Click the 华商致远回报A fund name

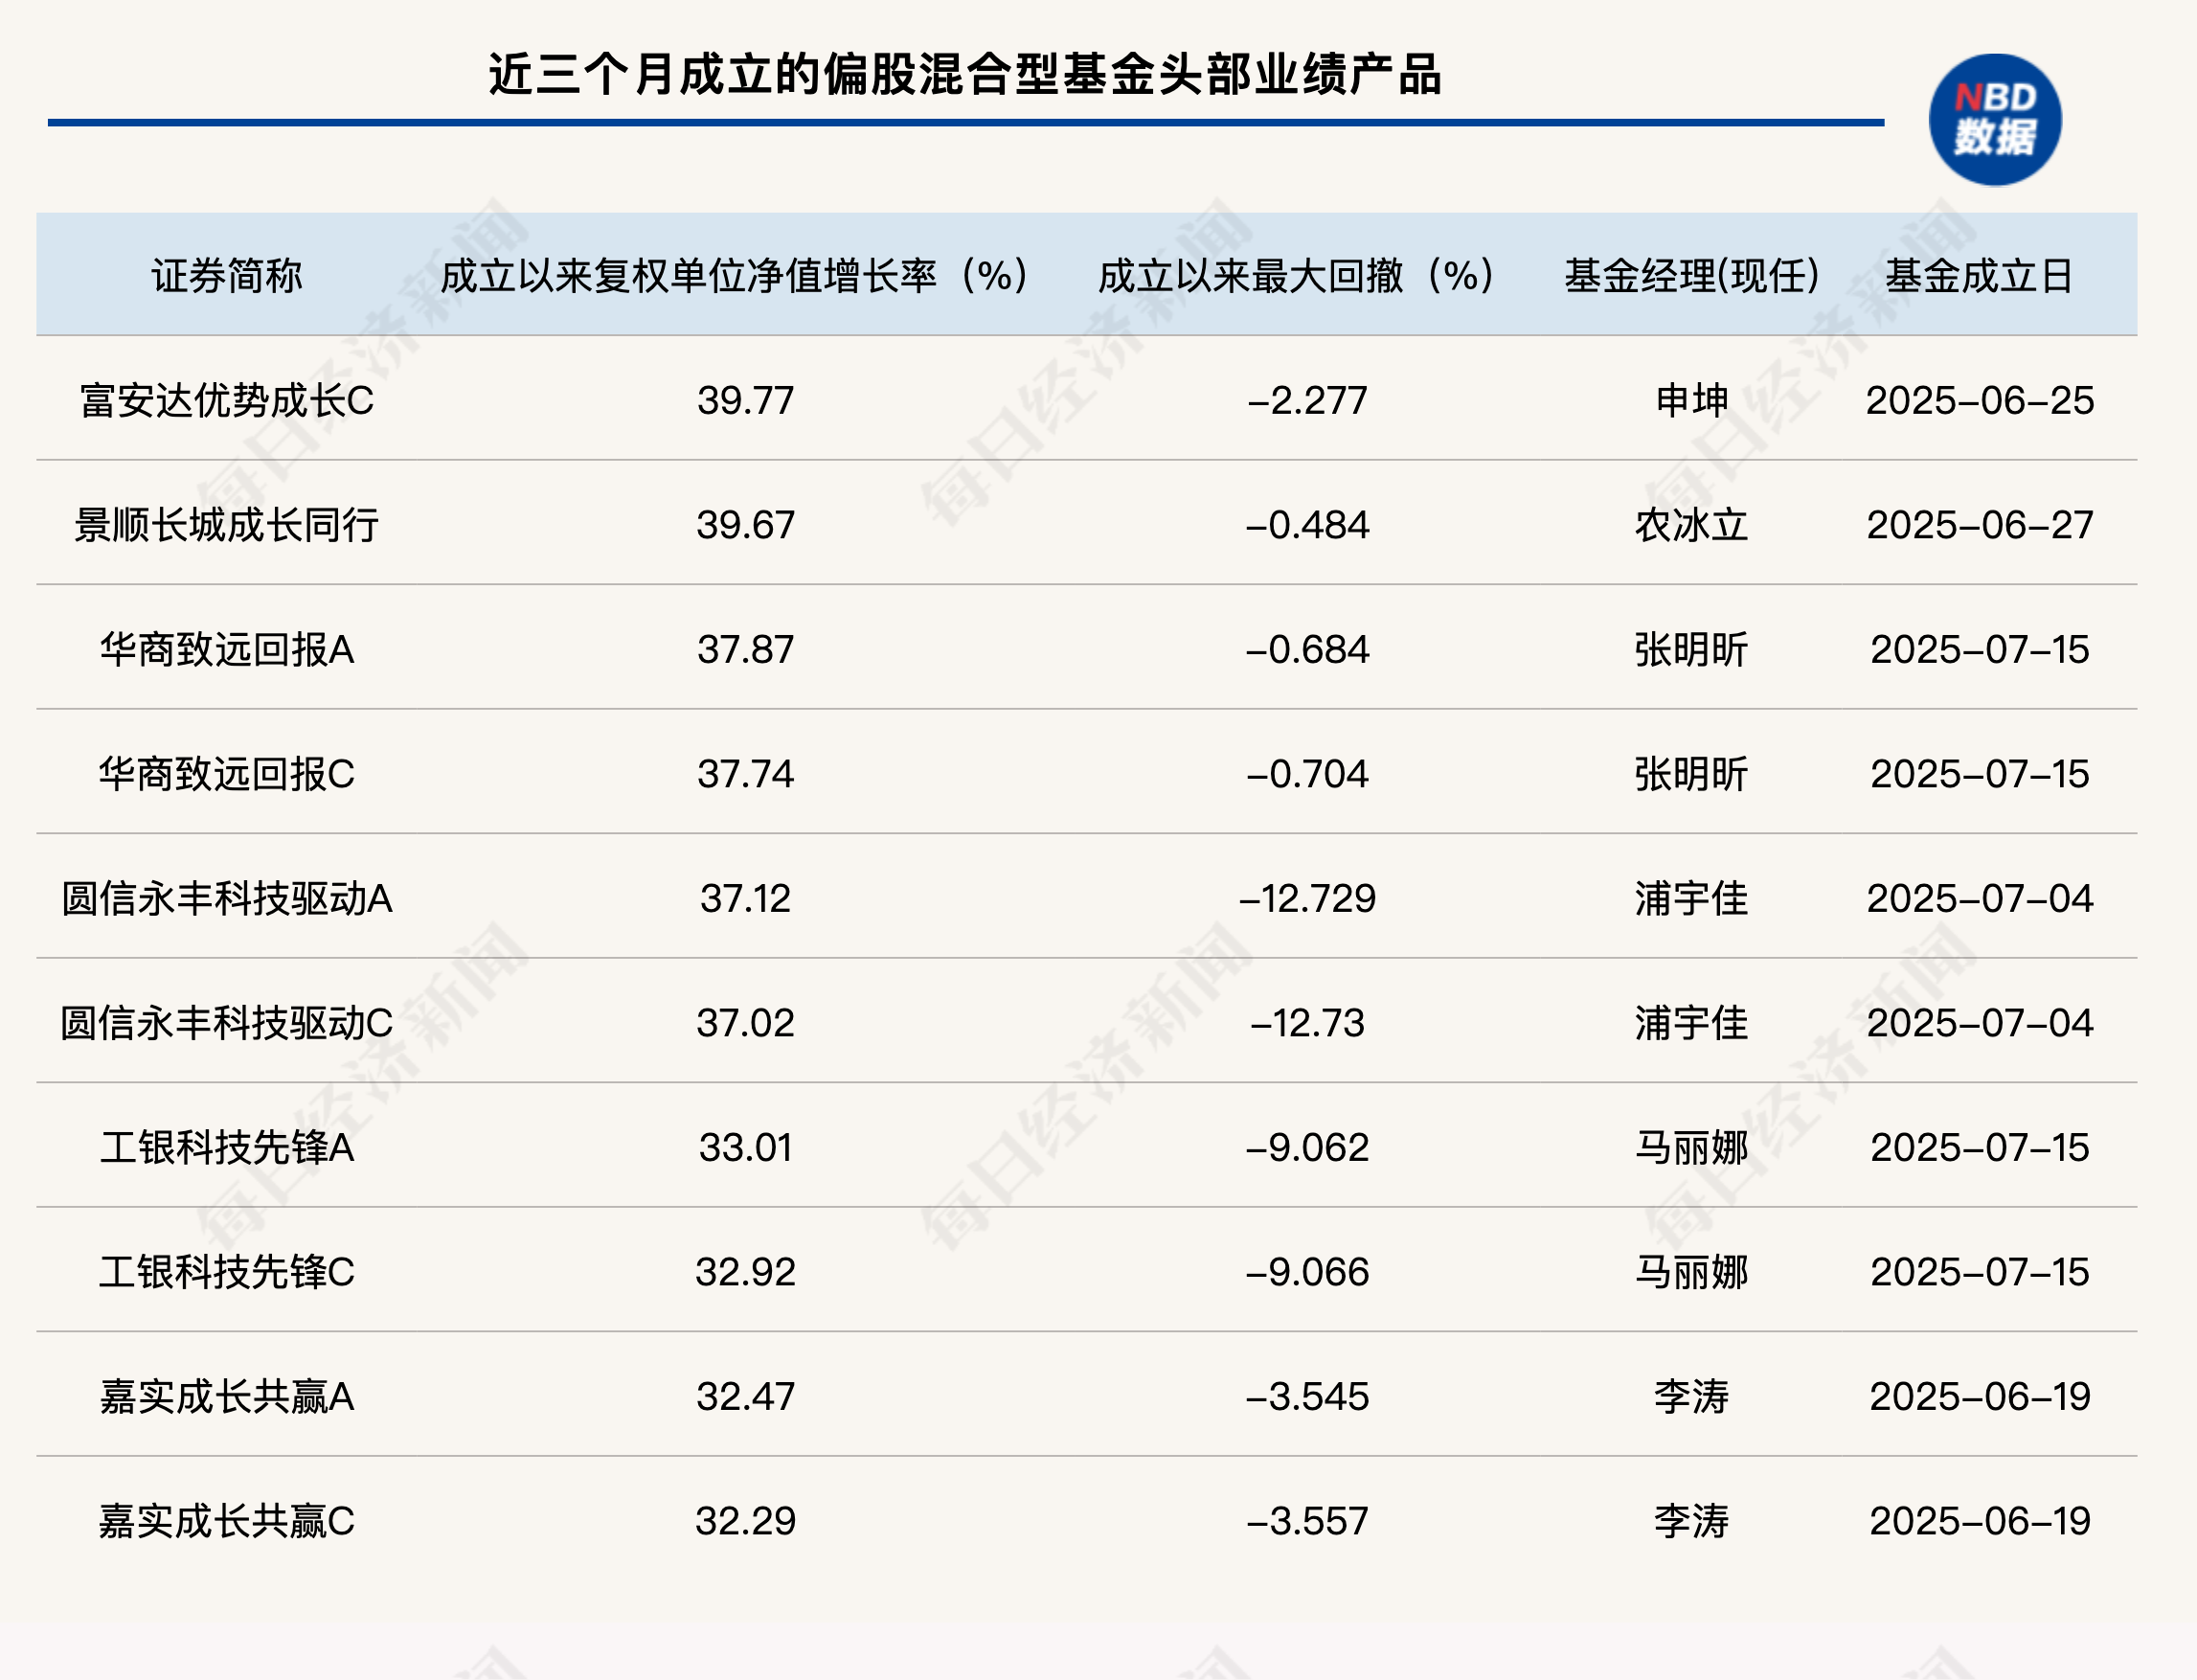pos(227,650)
